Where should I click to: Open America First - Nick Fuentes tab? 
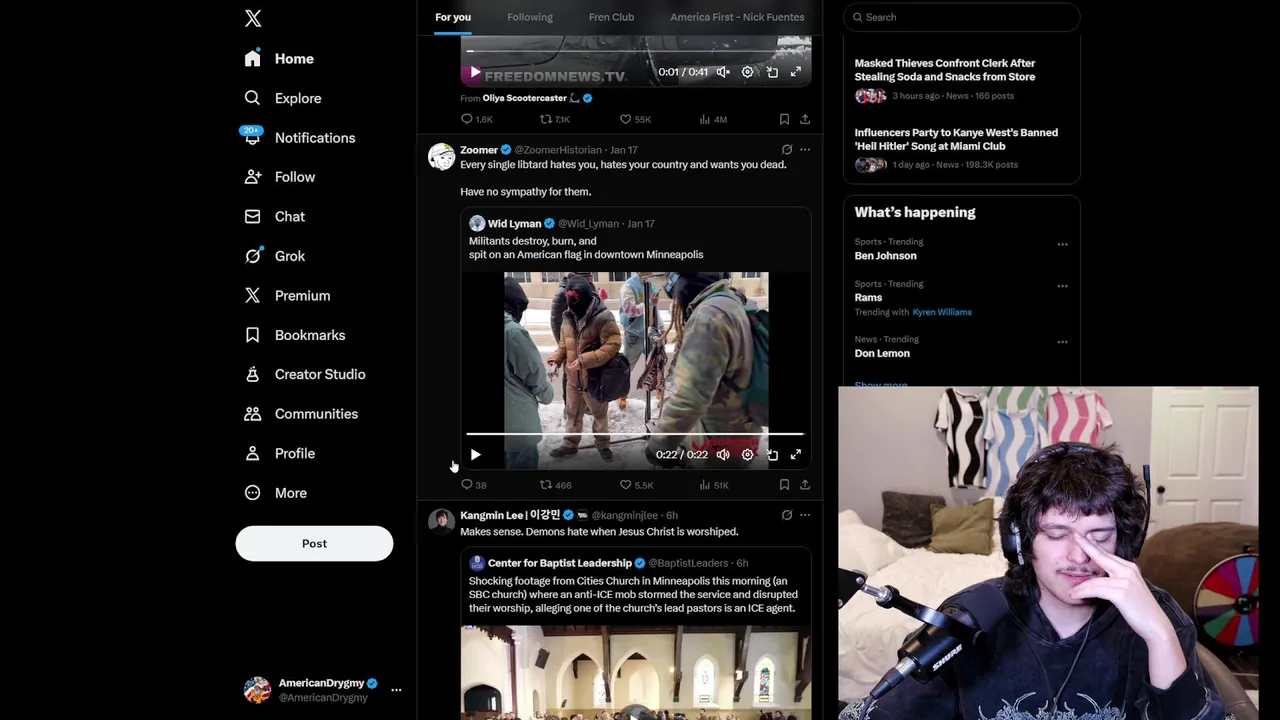tap(737, 17)
